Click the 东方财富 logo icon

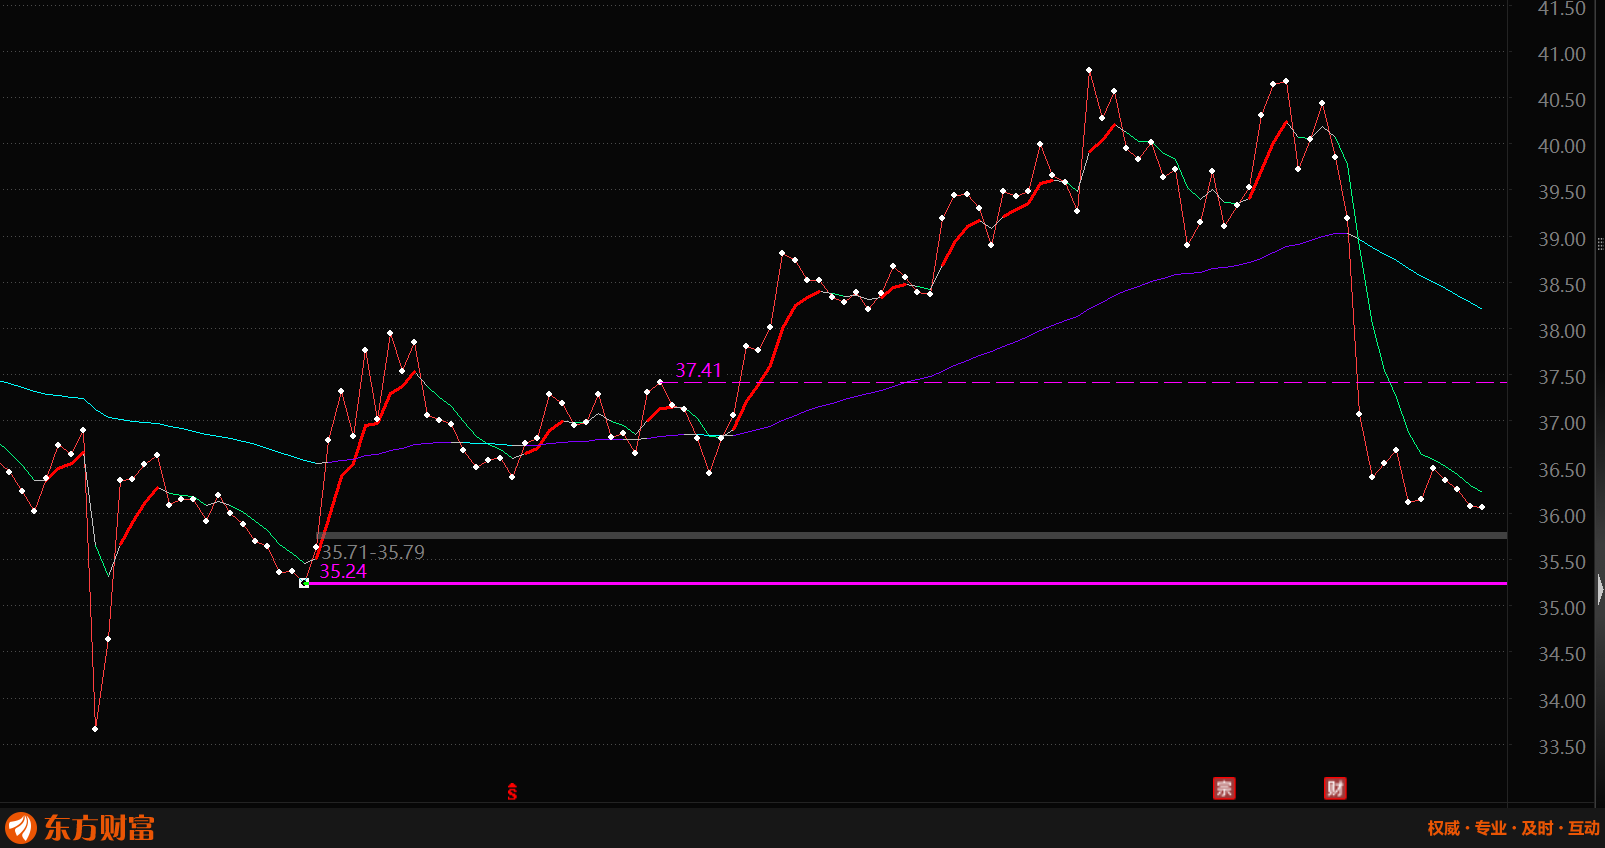pyautogui.click(x=21, y=828)
